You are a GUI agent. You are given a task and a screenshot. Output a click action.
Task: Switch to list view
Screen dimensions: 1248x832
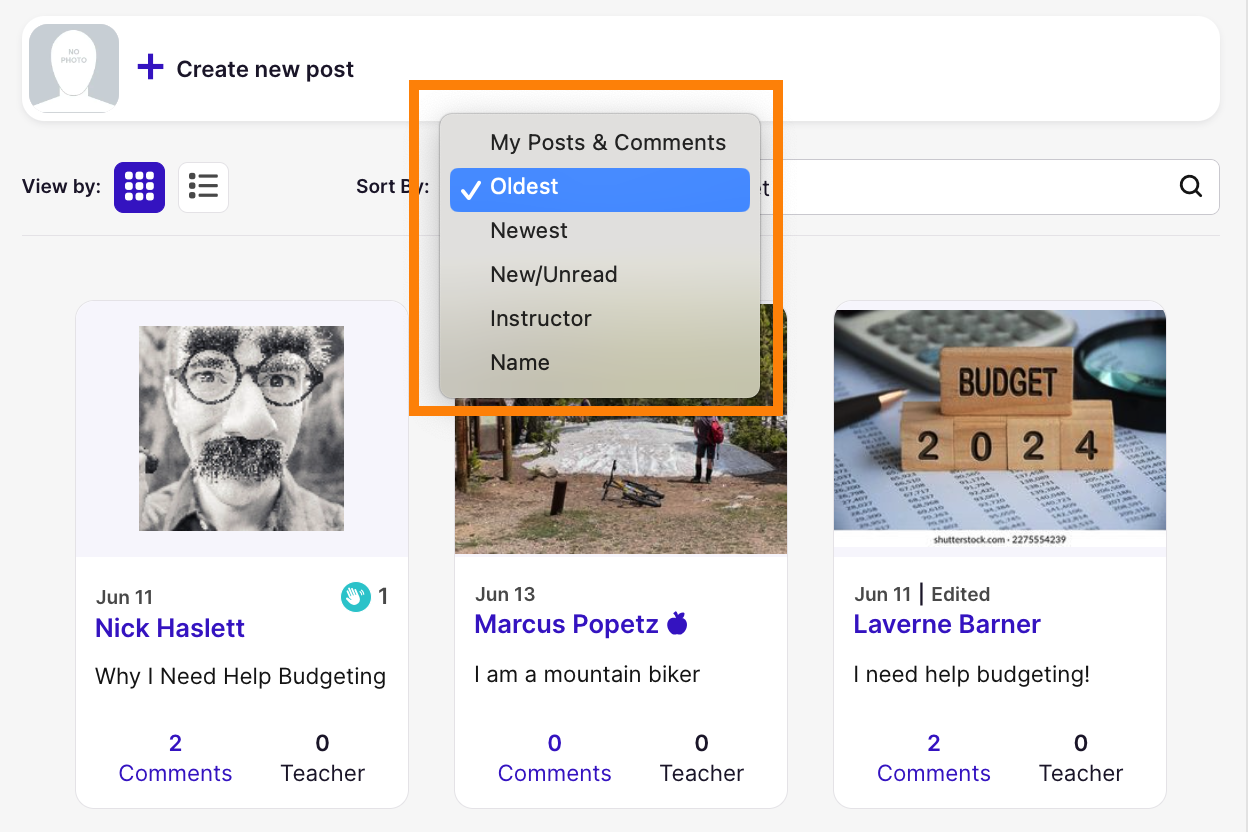203,187
